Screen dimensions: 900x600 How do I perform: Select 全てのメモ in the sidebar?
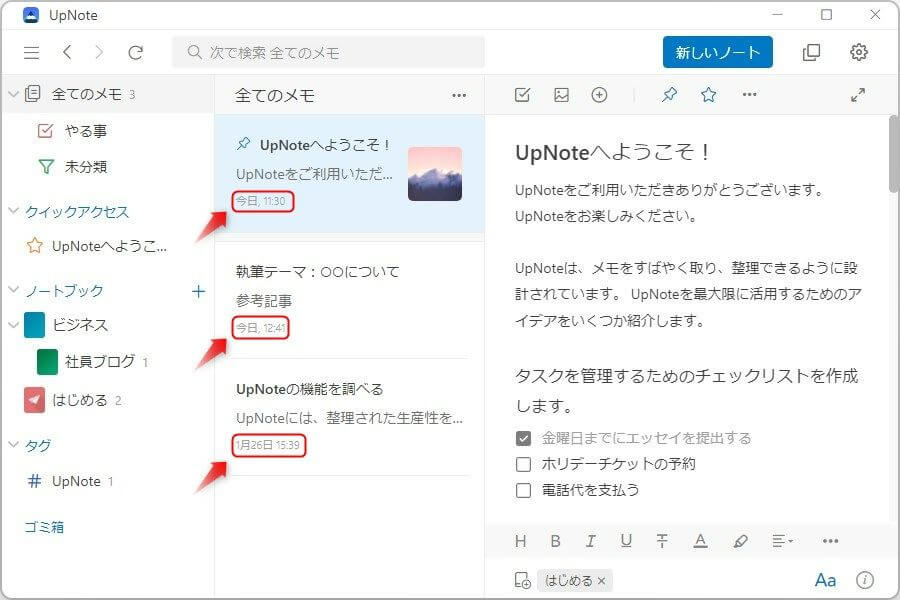[x=108, y=94]
